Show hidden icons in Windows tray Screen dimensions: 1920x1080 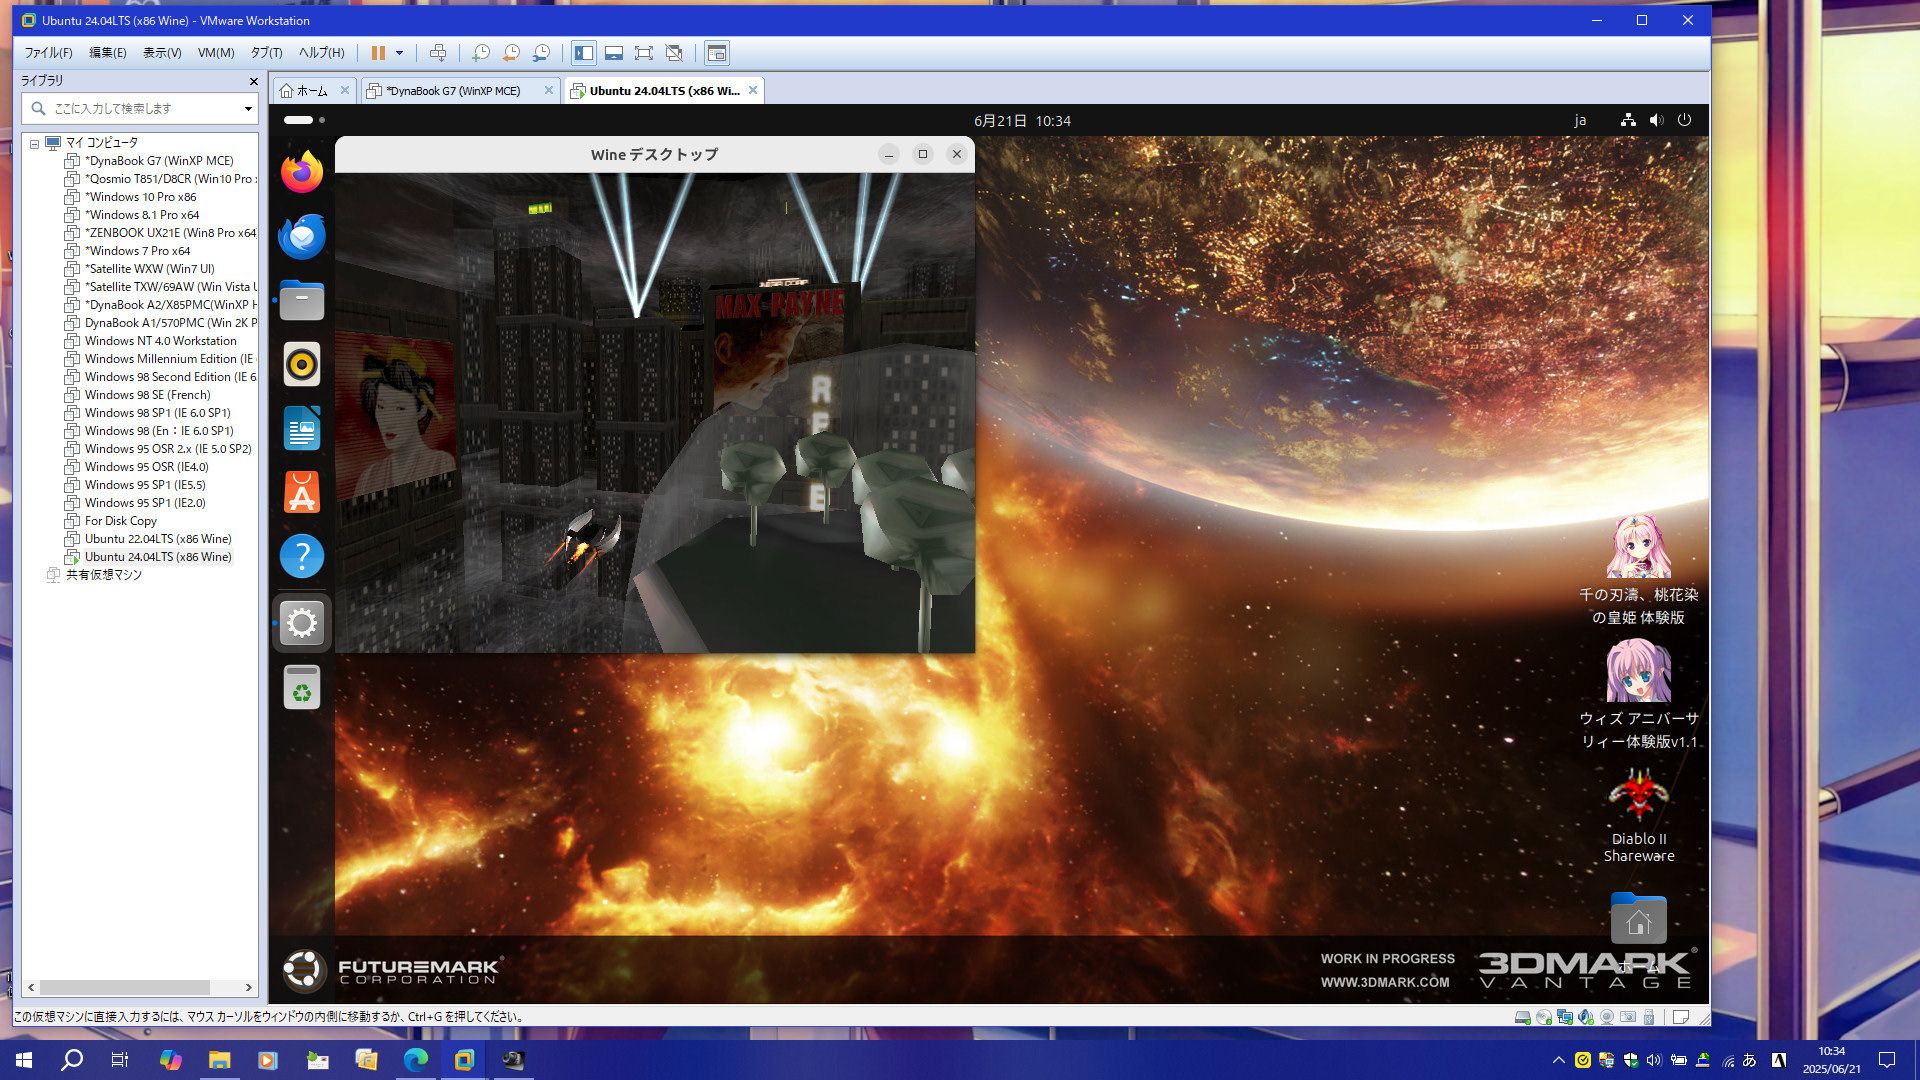click(x=1558, y=1060)
